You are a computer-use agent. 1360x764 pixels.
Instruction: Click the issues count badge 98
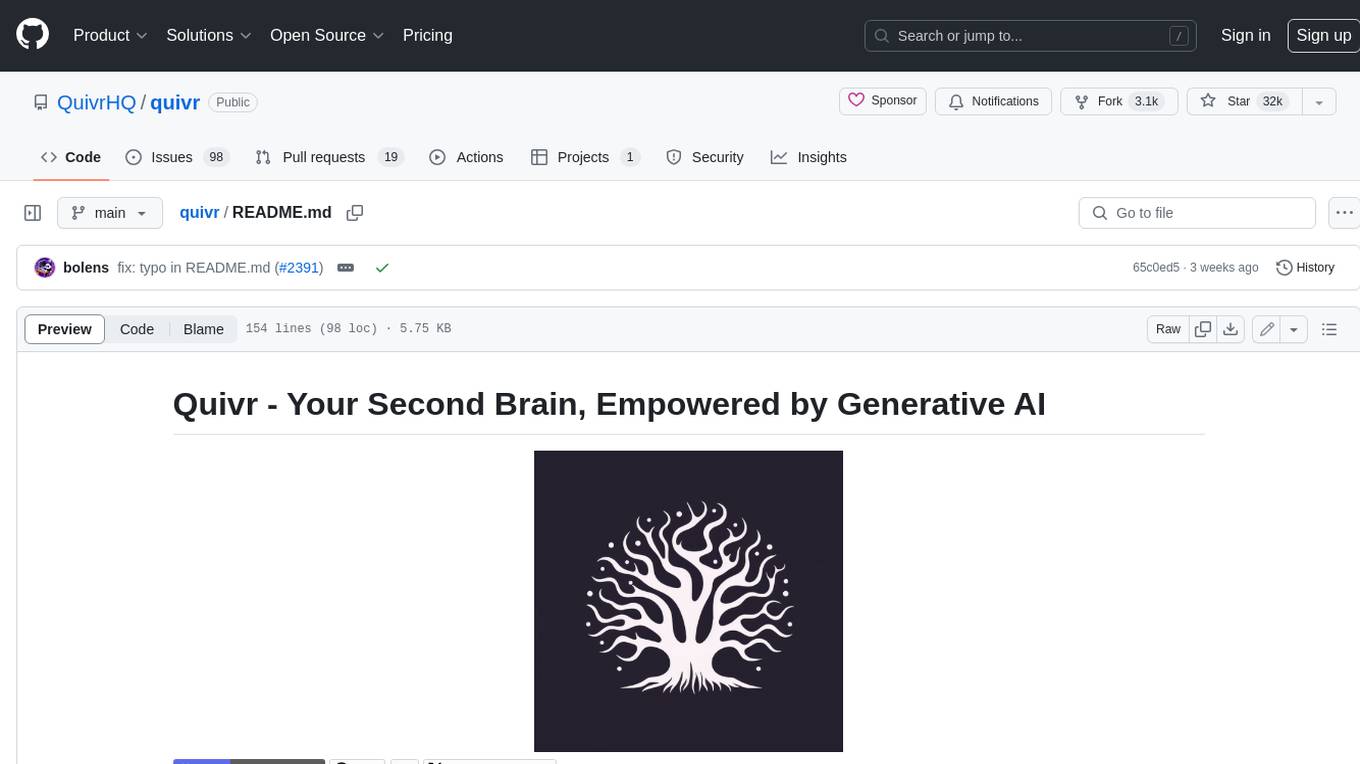[x=216, y=157]
